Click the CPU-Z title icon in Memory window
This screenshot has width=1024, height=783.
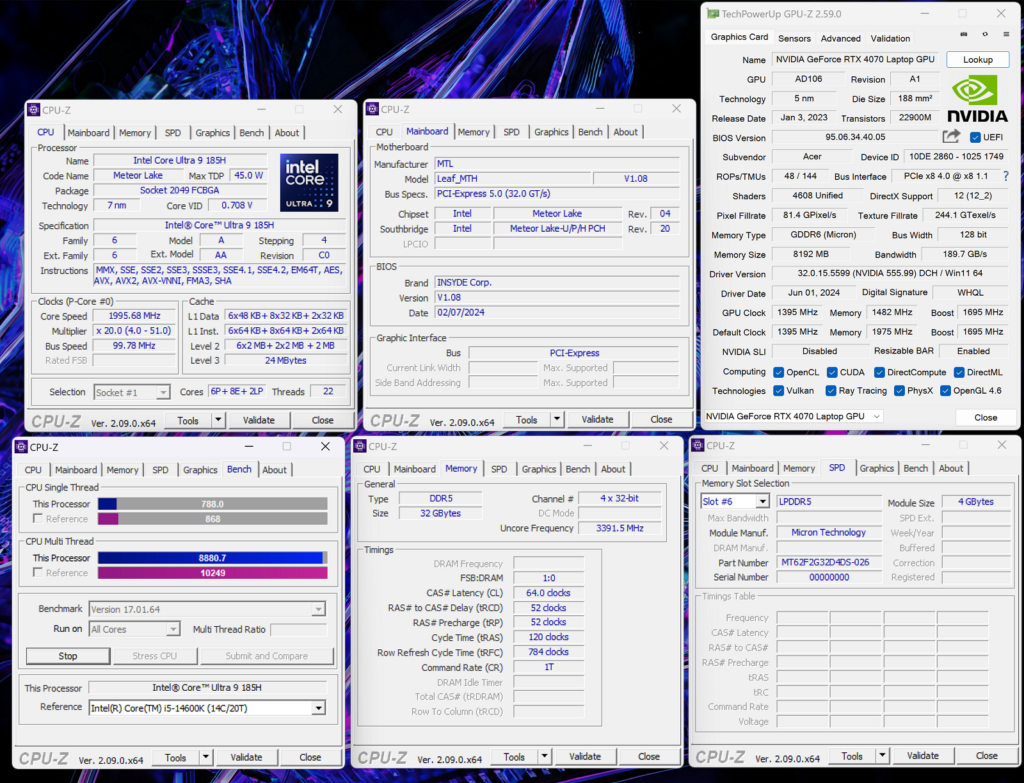360,446
